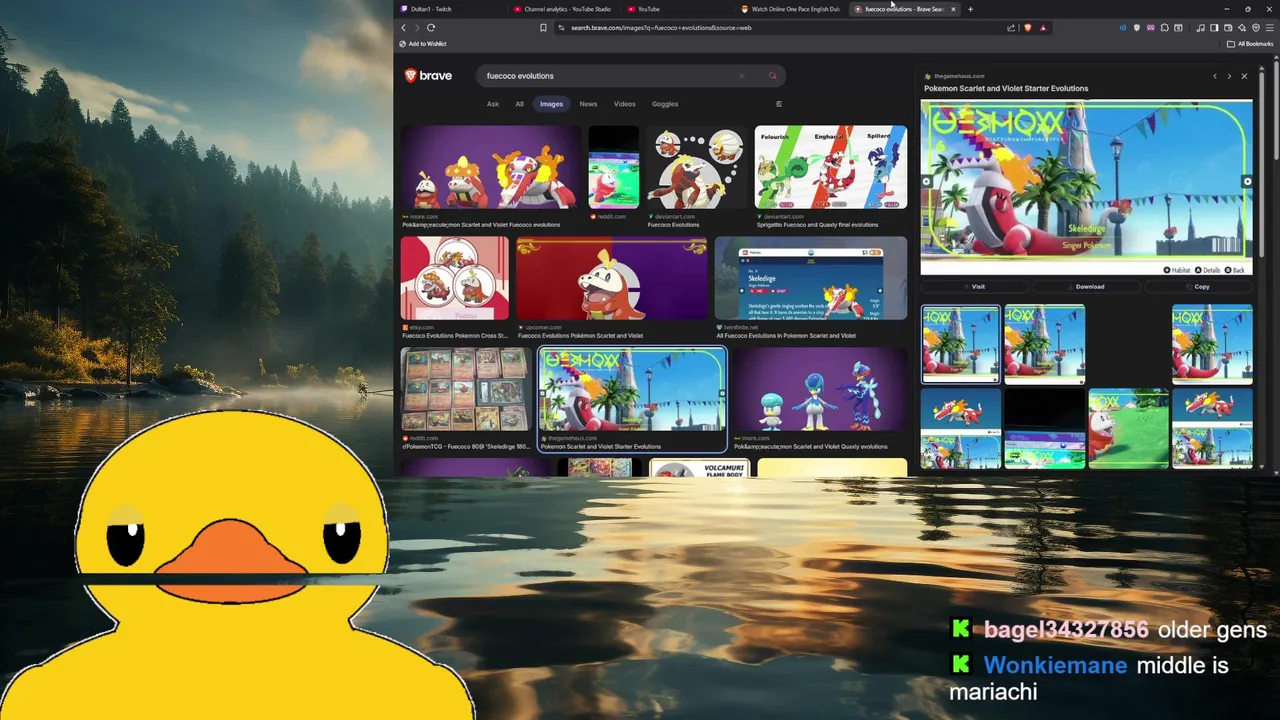This screenshot has height=720, width=1280.
Task: Open a new browser tab with the plus icon
Action: [x=970, y=9]
